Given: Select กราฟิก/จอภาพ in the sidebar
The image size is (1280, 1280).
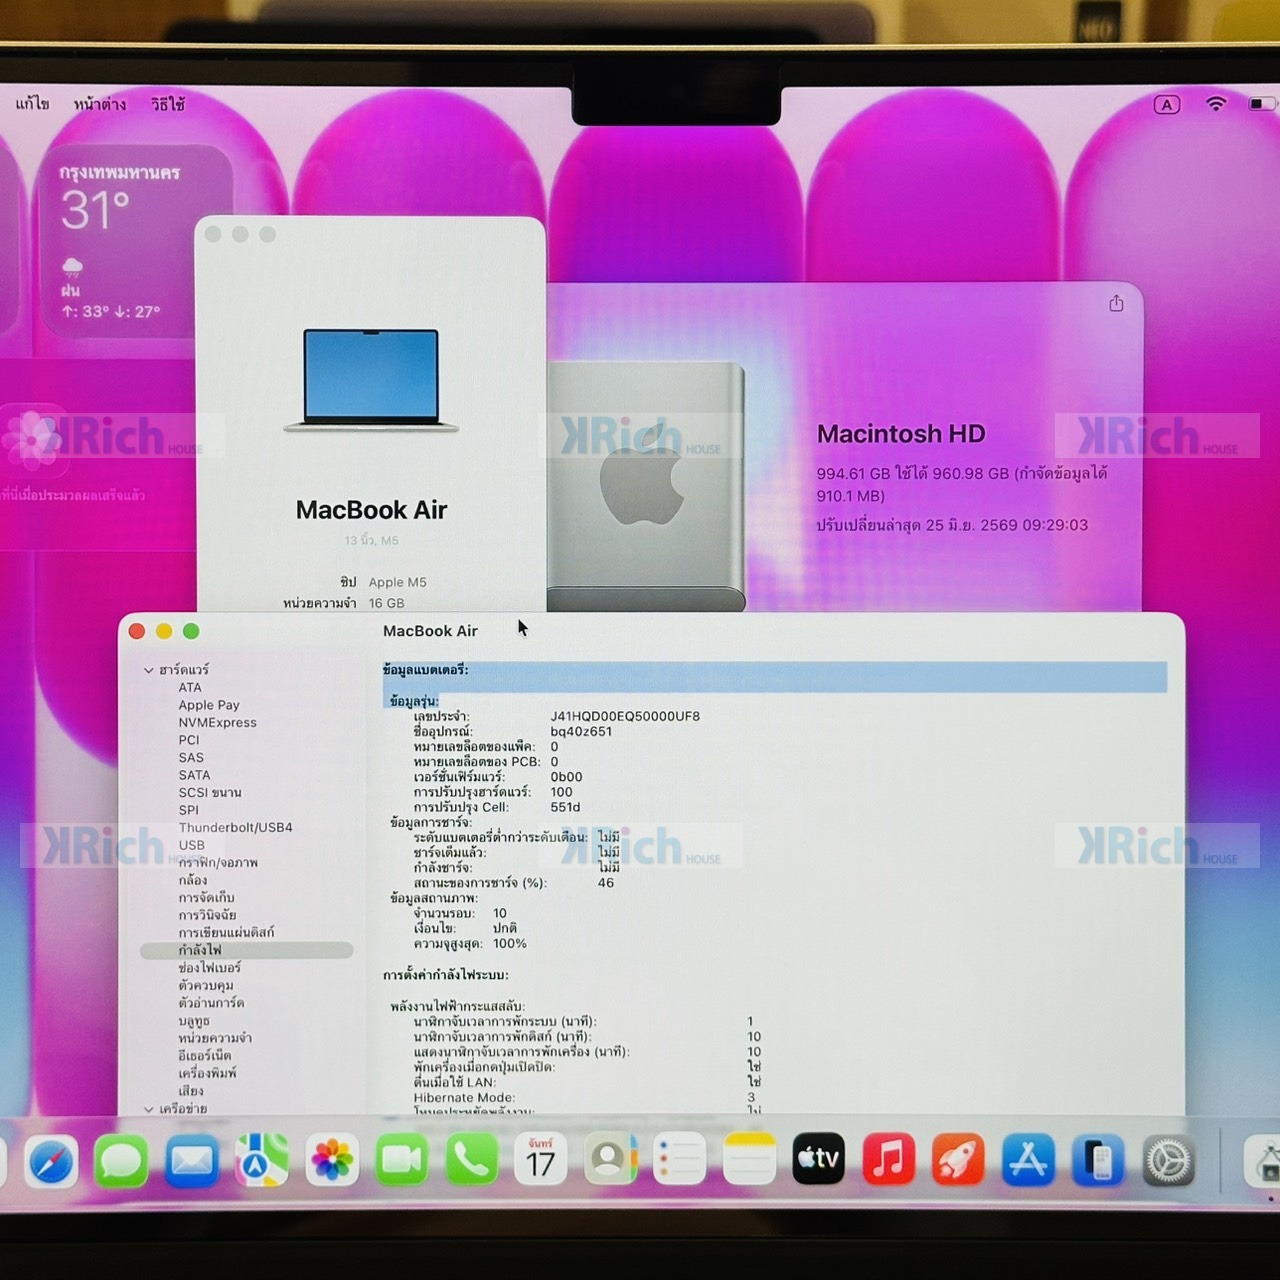Looking at the screenshot, I should 218,862.
